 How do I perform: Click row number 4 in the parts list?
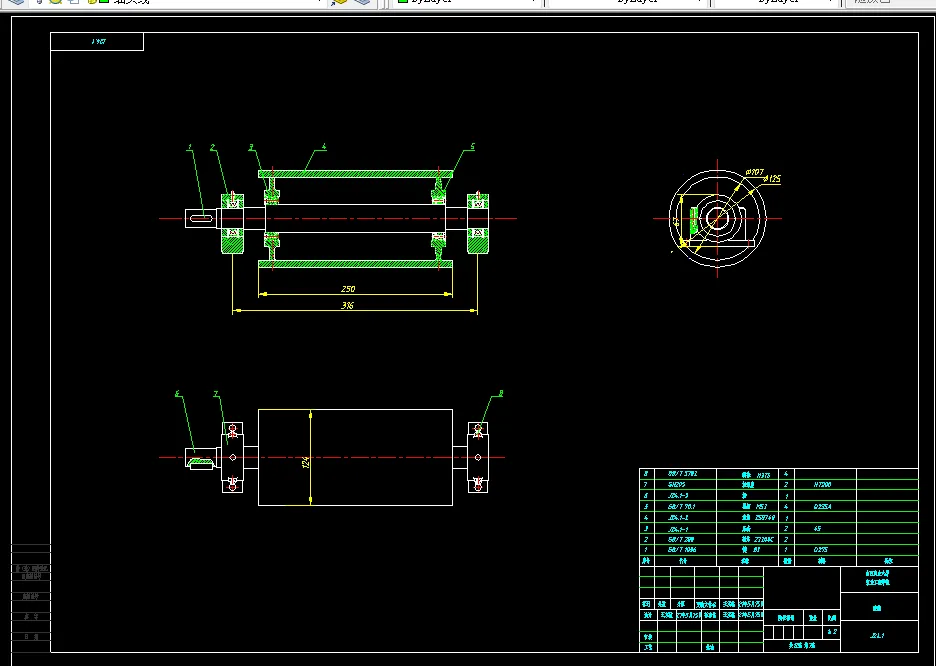pos(645,518)
